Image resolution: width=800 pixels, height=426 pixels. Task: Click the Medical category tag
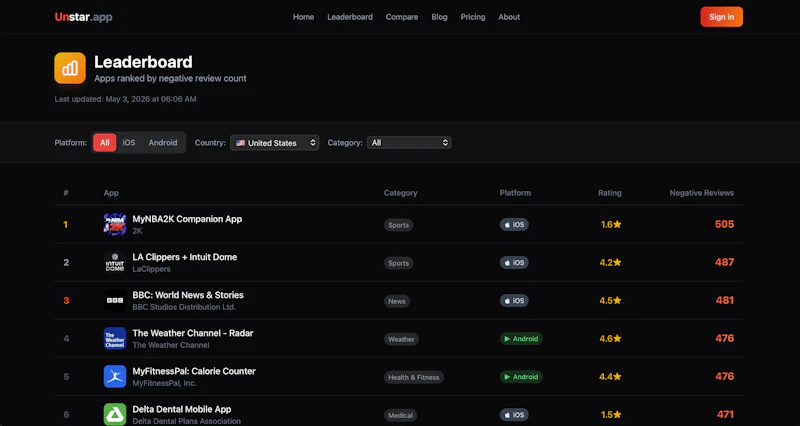400,415
